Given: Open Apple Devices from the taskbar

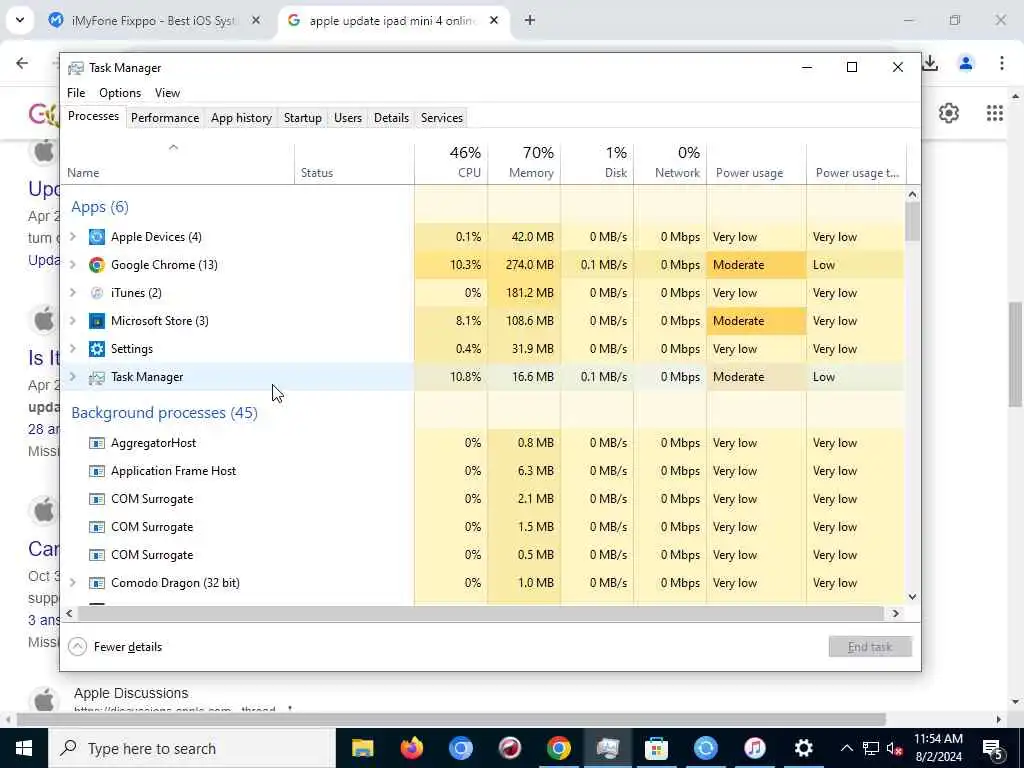Looking at the screenshot, I should pos(705,748).
